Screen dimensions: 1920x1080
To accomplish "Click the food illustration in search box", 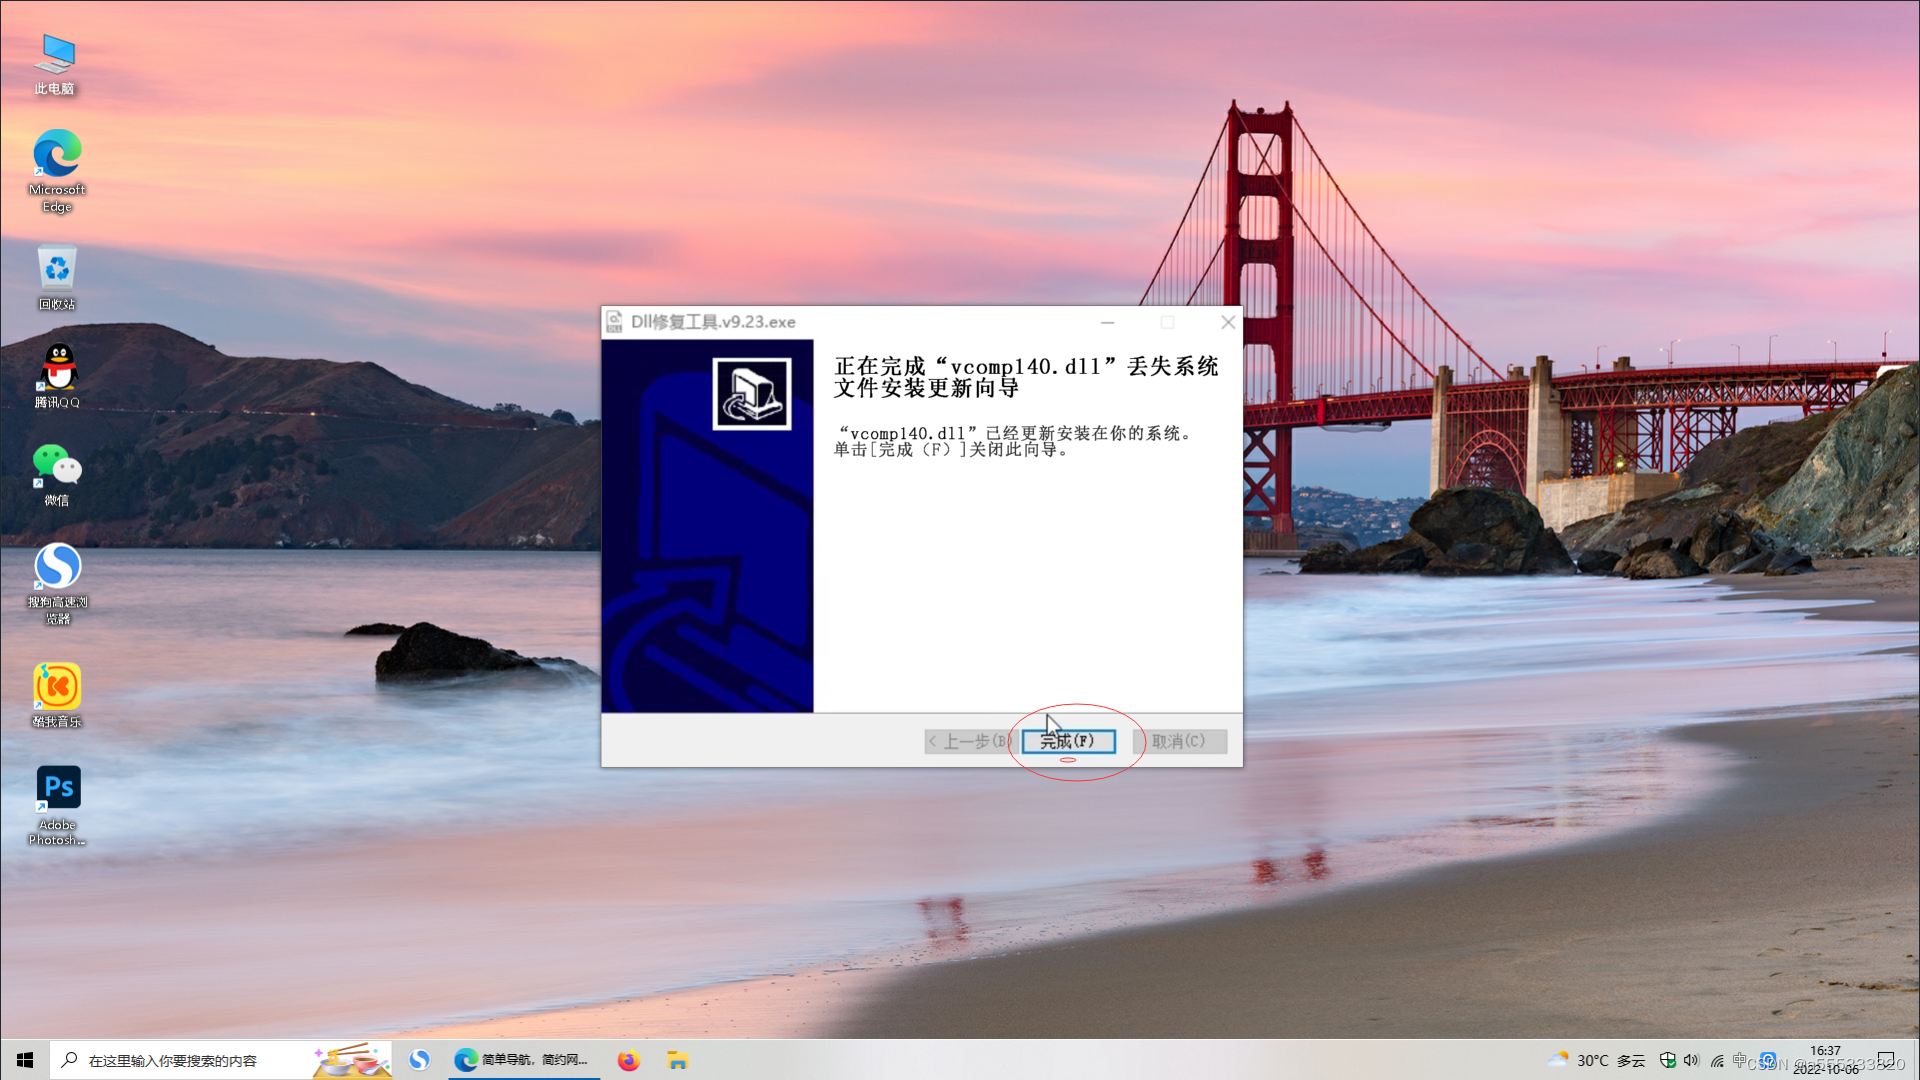I will pos(351,1060).
